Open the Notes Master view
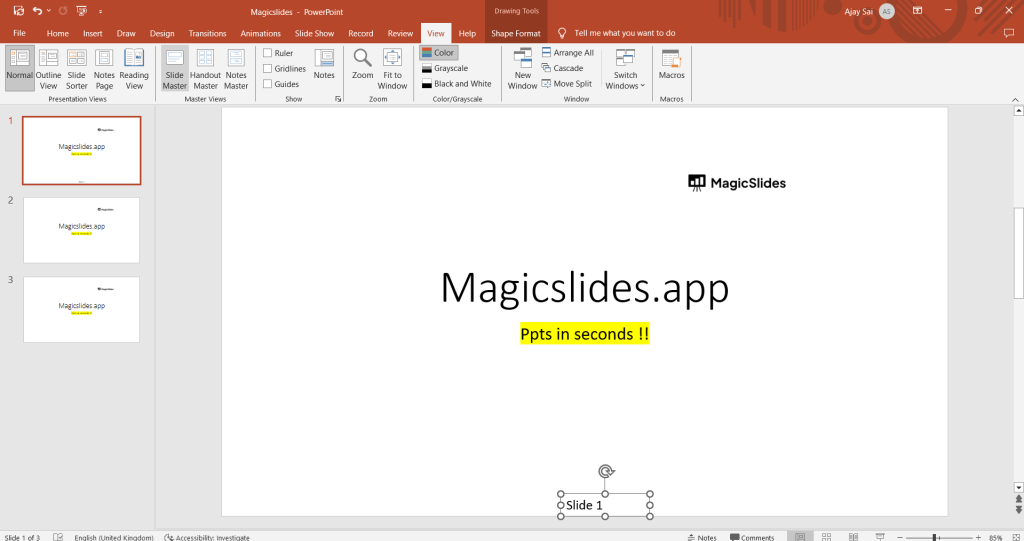This screenshot has width=1024, height=541. coord(236,68)
